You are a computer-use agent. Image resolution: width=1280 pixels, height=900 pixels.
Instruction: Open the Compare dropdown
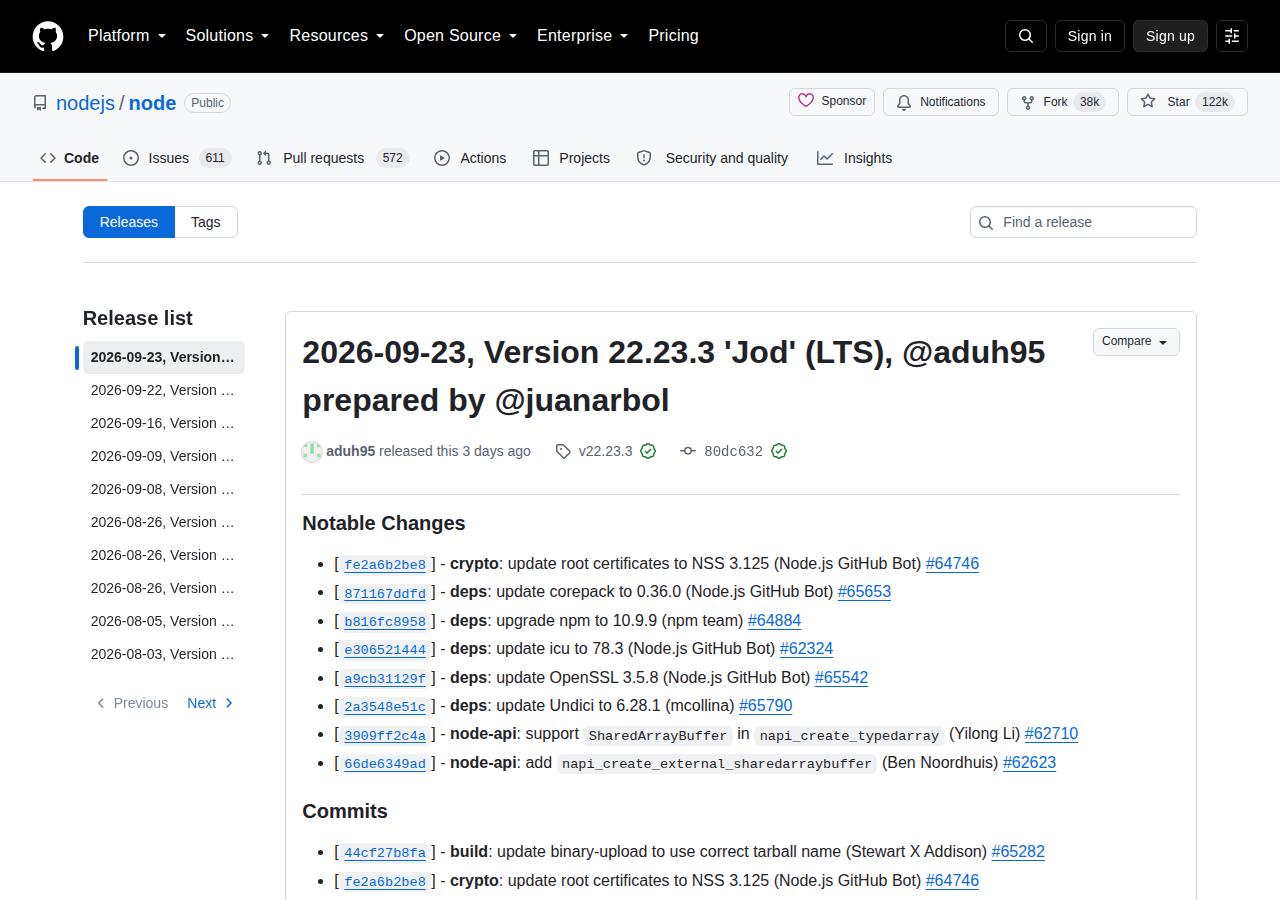coord(1136,342)
